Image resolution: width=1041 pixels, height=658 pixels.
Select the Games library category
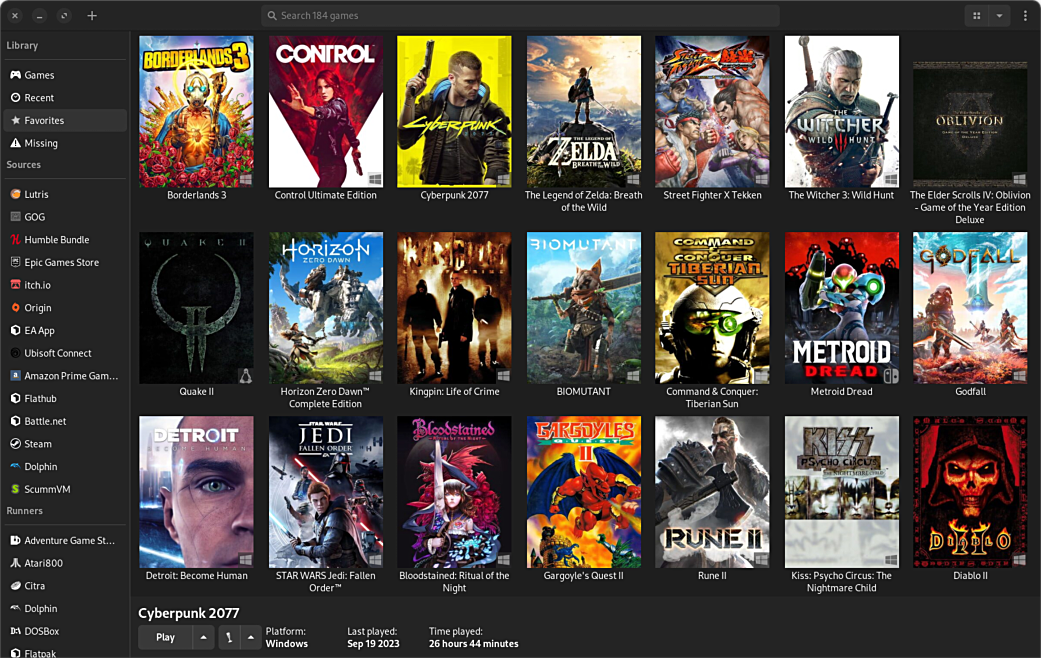pyautogui.click(x=40, y=75)
